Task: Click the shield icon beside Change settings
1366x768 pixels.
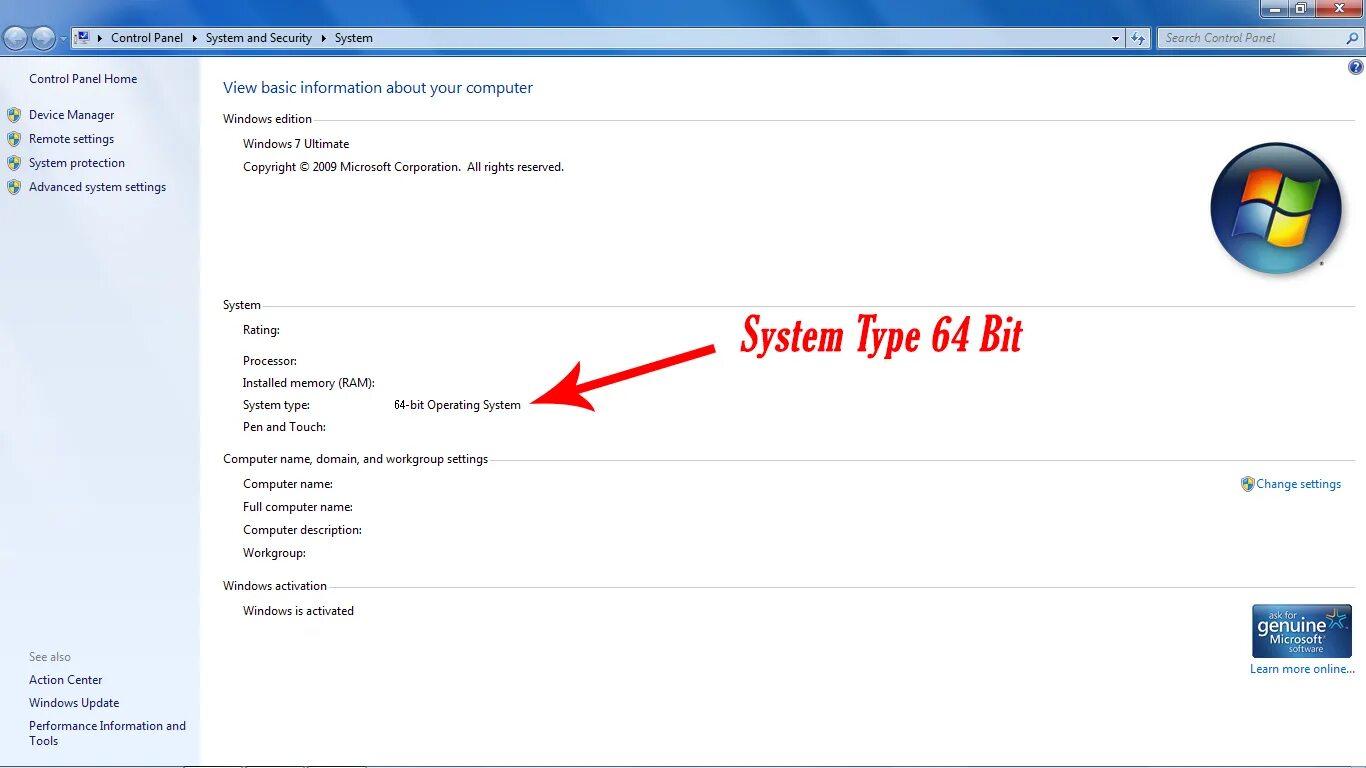Action: pyautogui.click(x=1247, y=484)
